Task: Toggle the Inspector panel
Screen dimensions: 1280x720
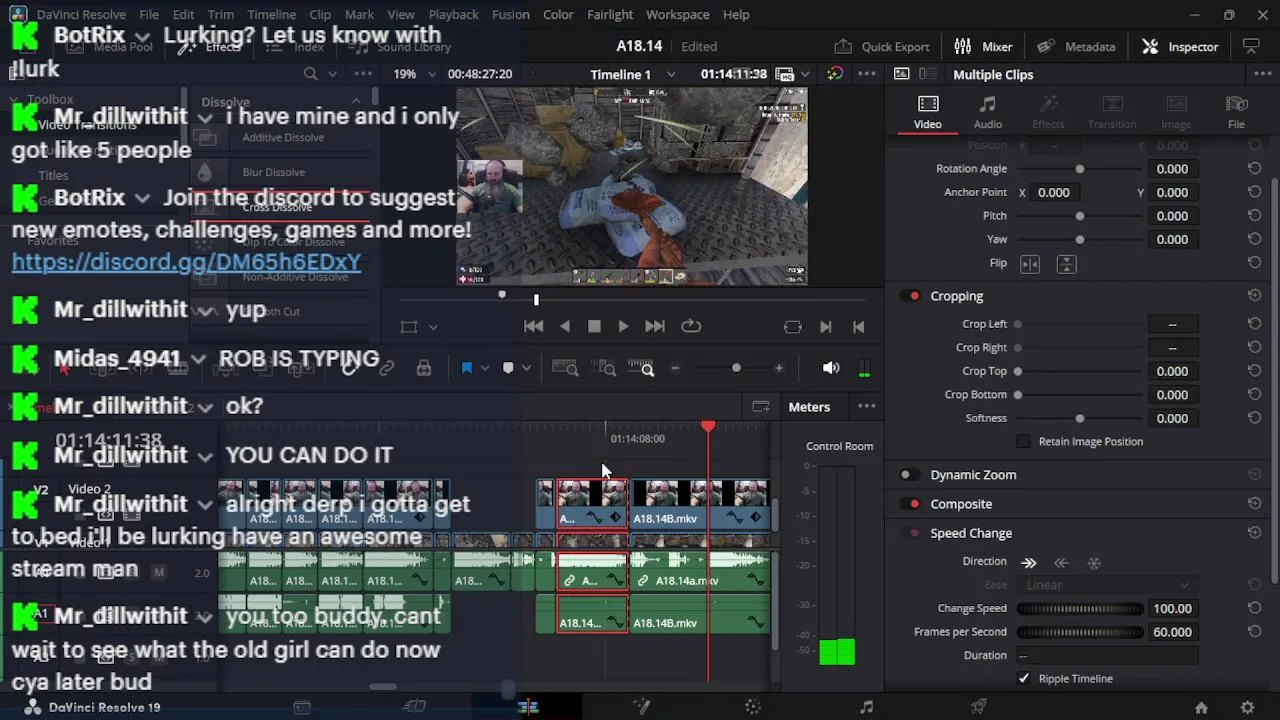Action: point(1180,46)
